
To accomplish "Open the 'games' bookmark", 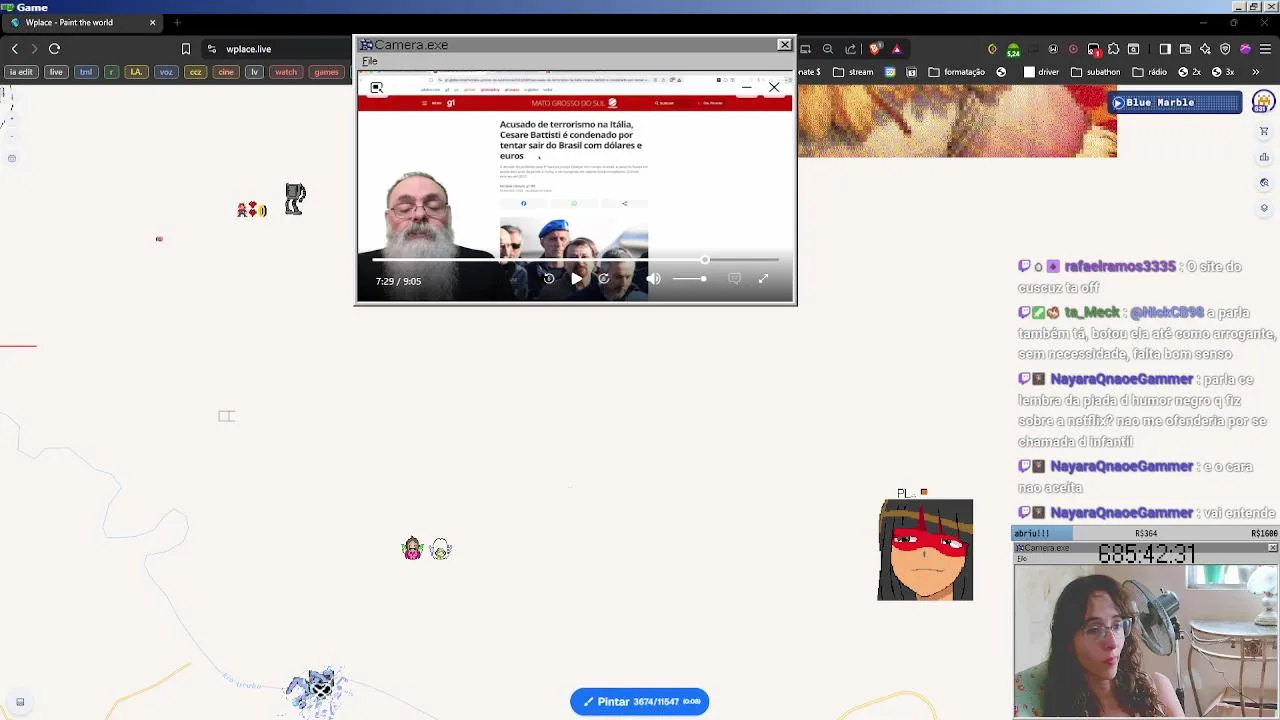I will (x=326, y=72).
